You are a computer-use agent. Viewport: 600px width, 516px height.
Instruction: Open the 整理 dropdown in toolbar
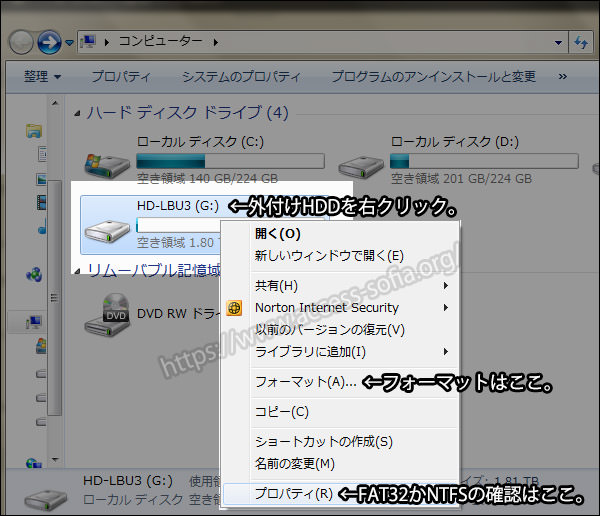[43, 76]
